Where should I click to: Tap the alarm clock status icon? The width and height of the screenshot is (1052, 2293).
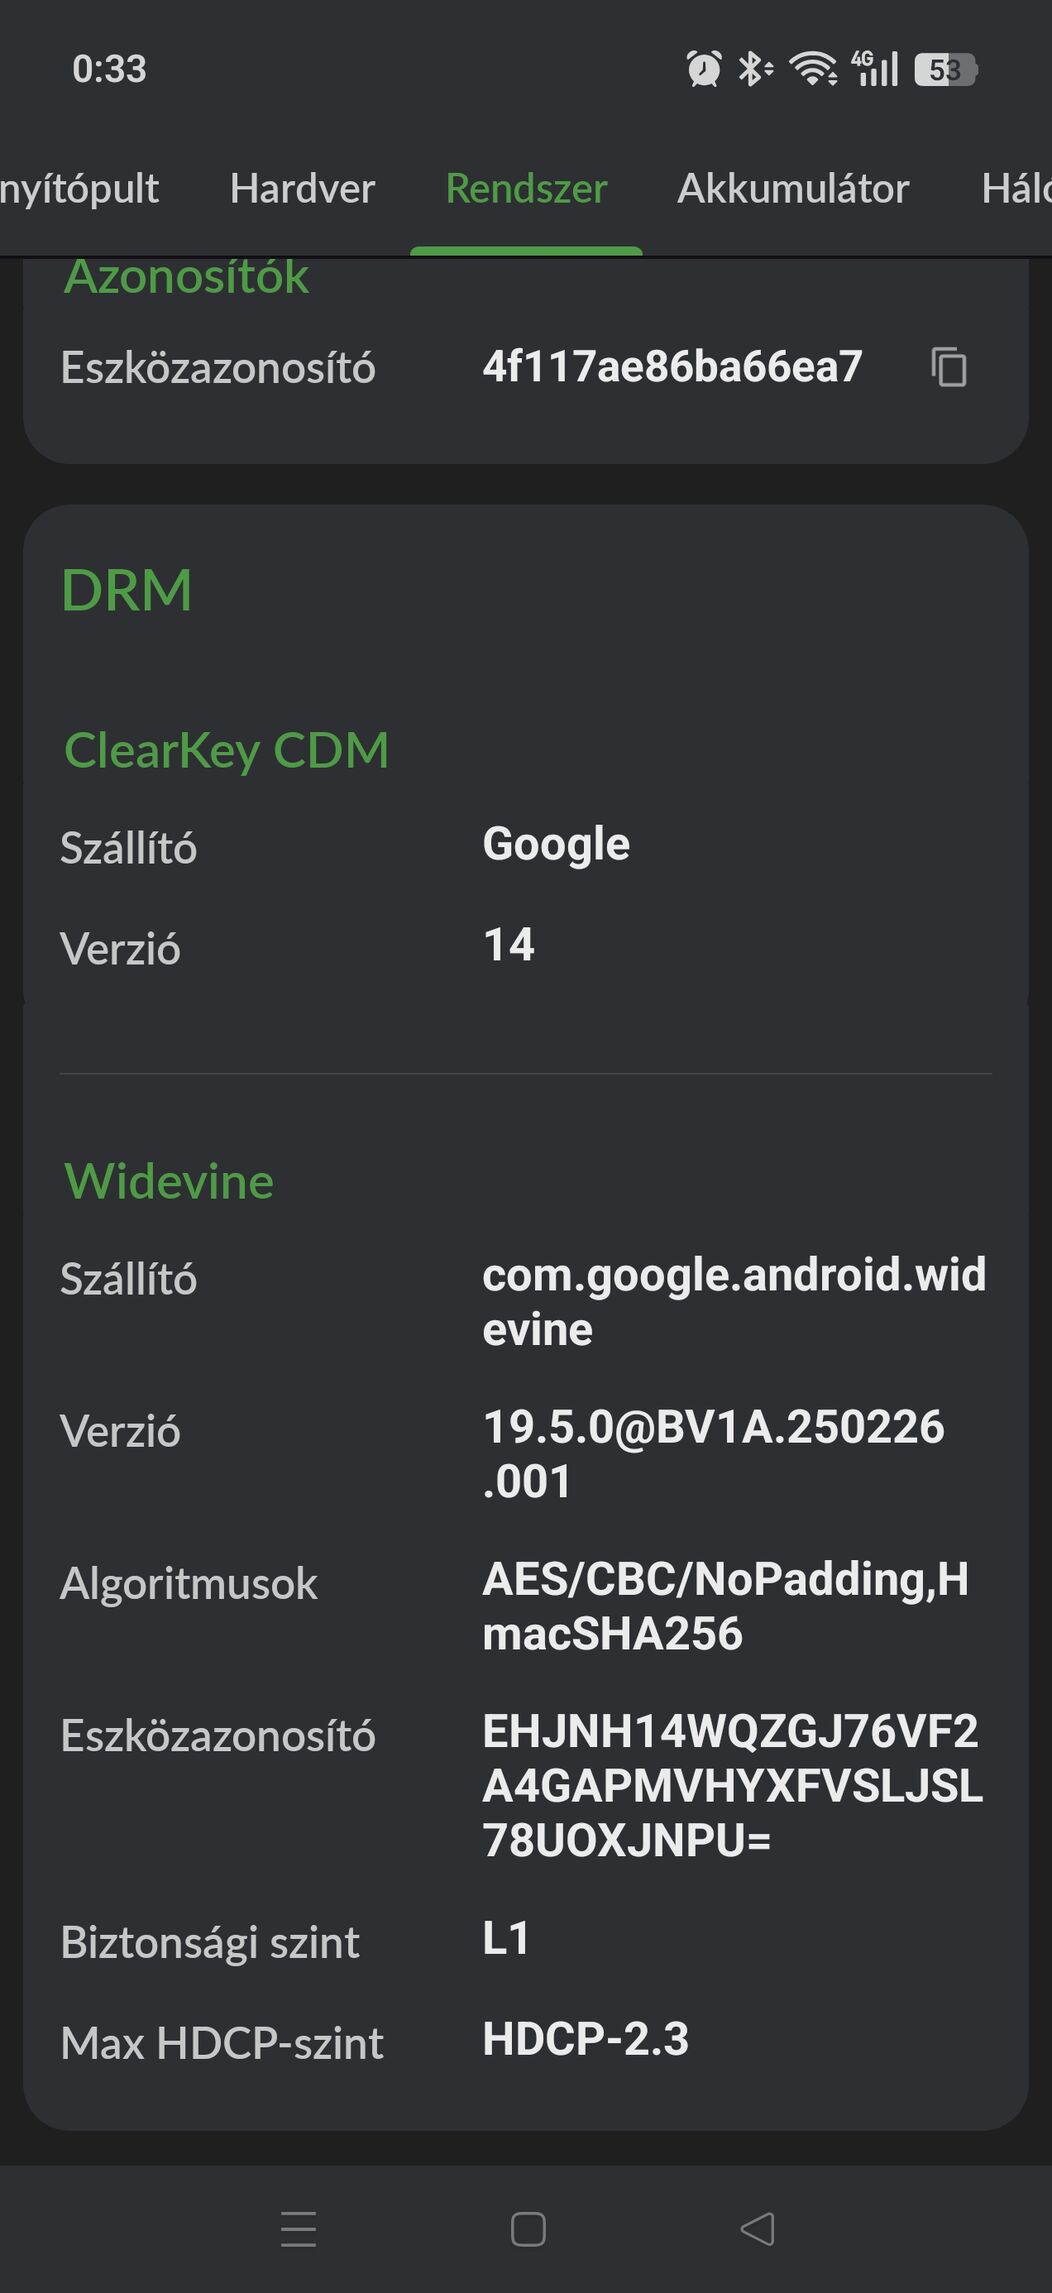(x=704, y=69)
